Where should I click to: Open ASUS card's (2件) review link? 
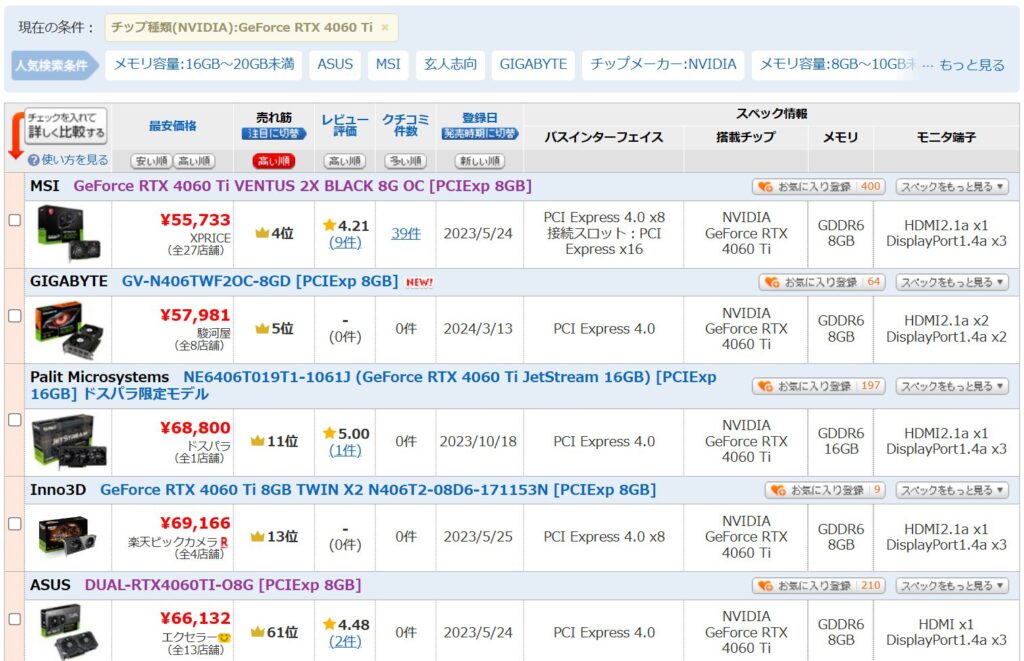point(345,641)
